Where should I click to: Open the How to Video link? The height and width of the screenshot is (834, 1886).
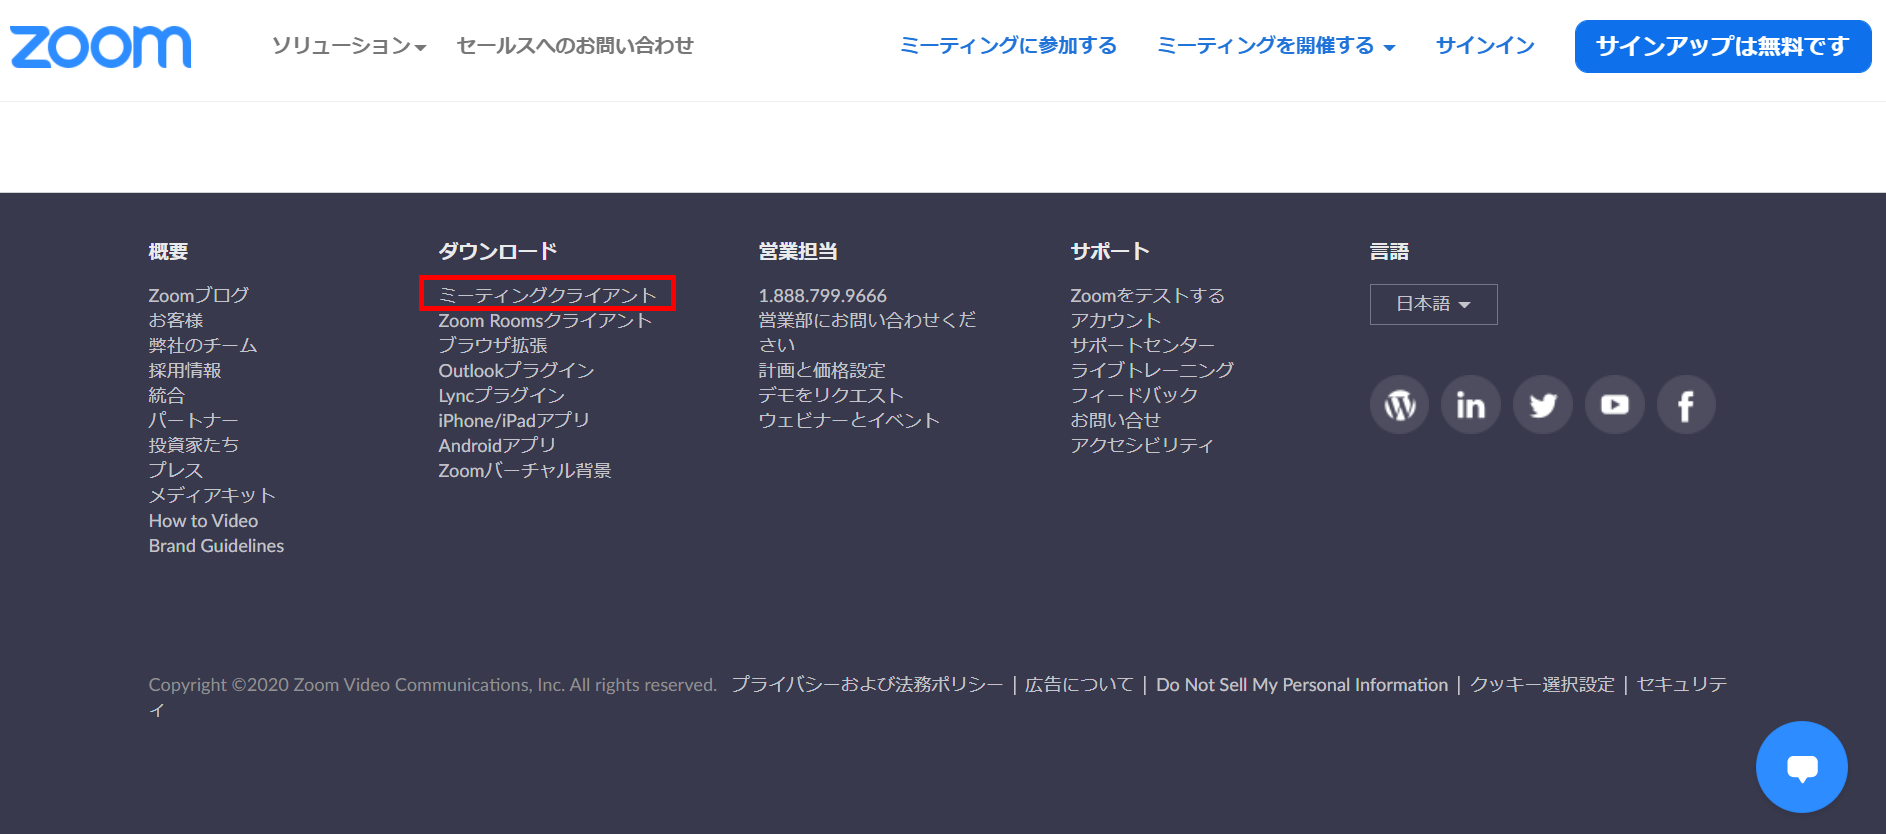click(x=203, y=520)
